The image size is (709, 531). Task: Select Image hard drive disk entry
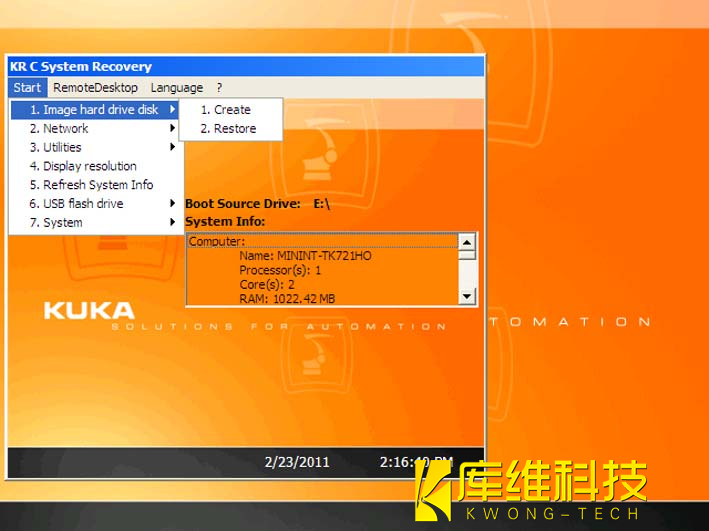tap(93, 110)
